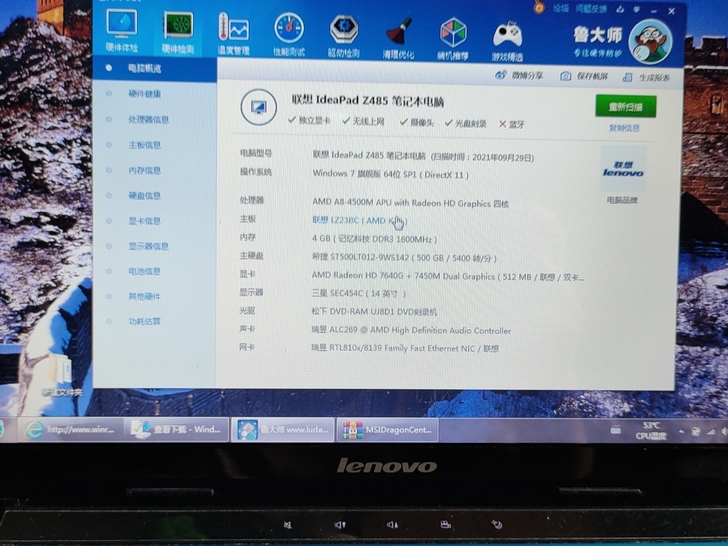Open the 驱动检测 driver detection icon
The height and width of the screenshot is (546, 728).
coord(344,36)
